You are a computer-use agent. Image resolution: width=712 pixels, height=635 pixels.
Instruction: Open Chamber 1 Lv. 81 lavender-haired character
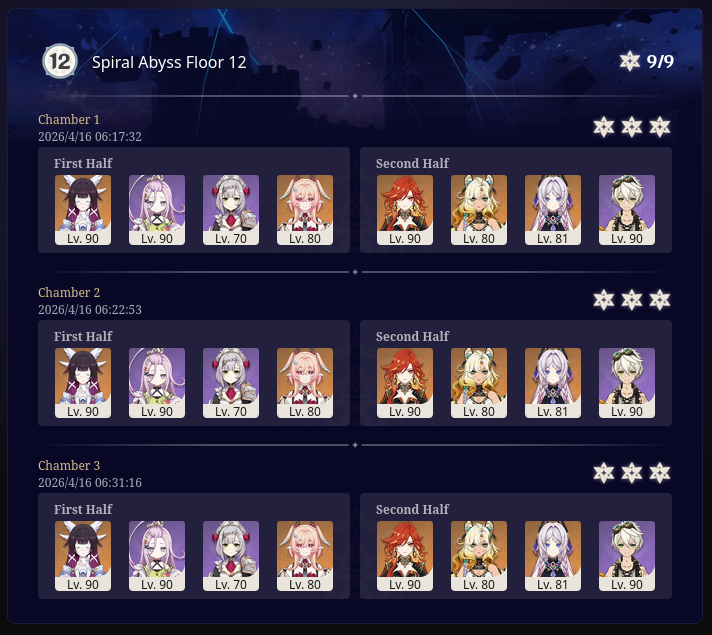553,210
